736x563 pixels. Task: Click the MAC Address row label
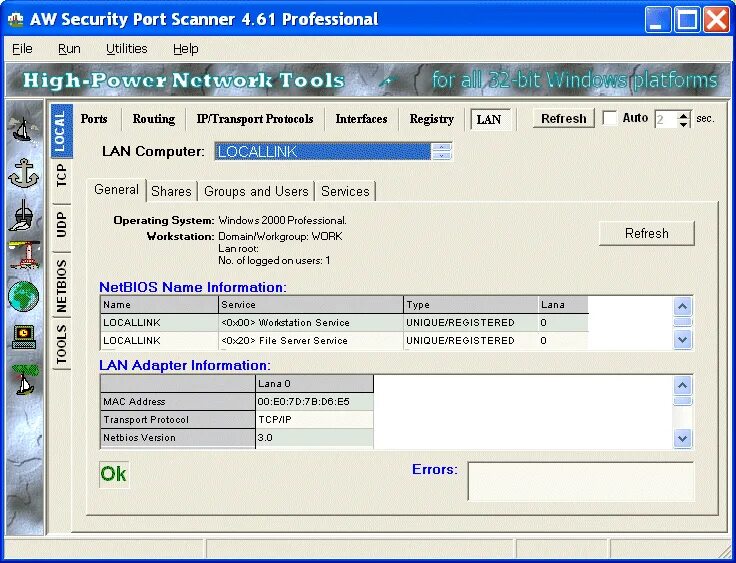(177, 401)
